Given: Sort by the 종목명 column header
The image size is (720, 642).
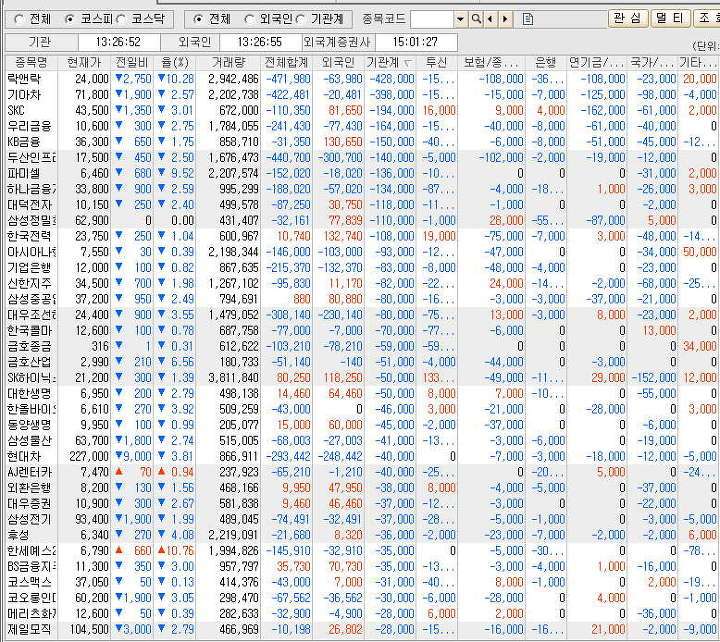Looking at the screenshot, I should point(31,62).
